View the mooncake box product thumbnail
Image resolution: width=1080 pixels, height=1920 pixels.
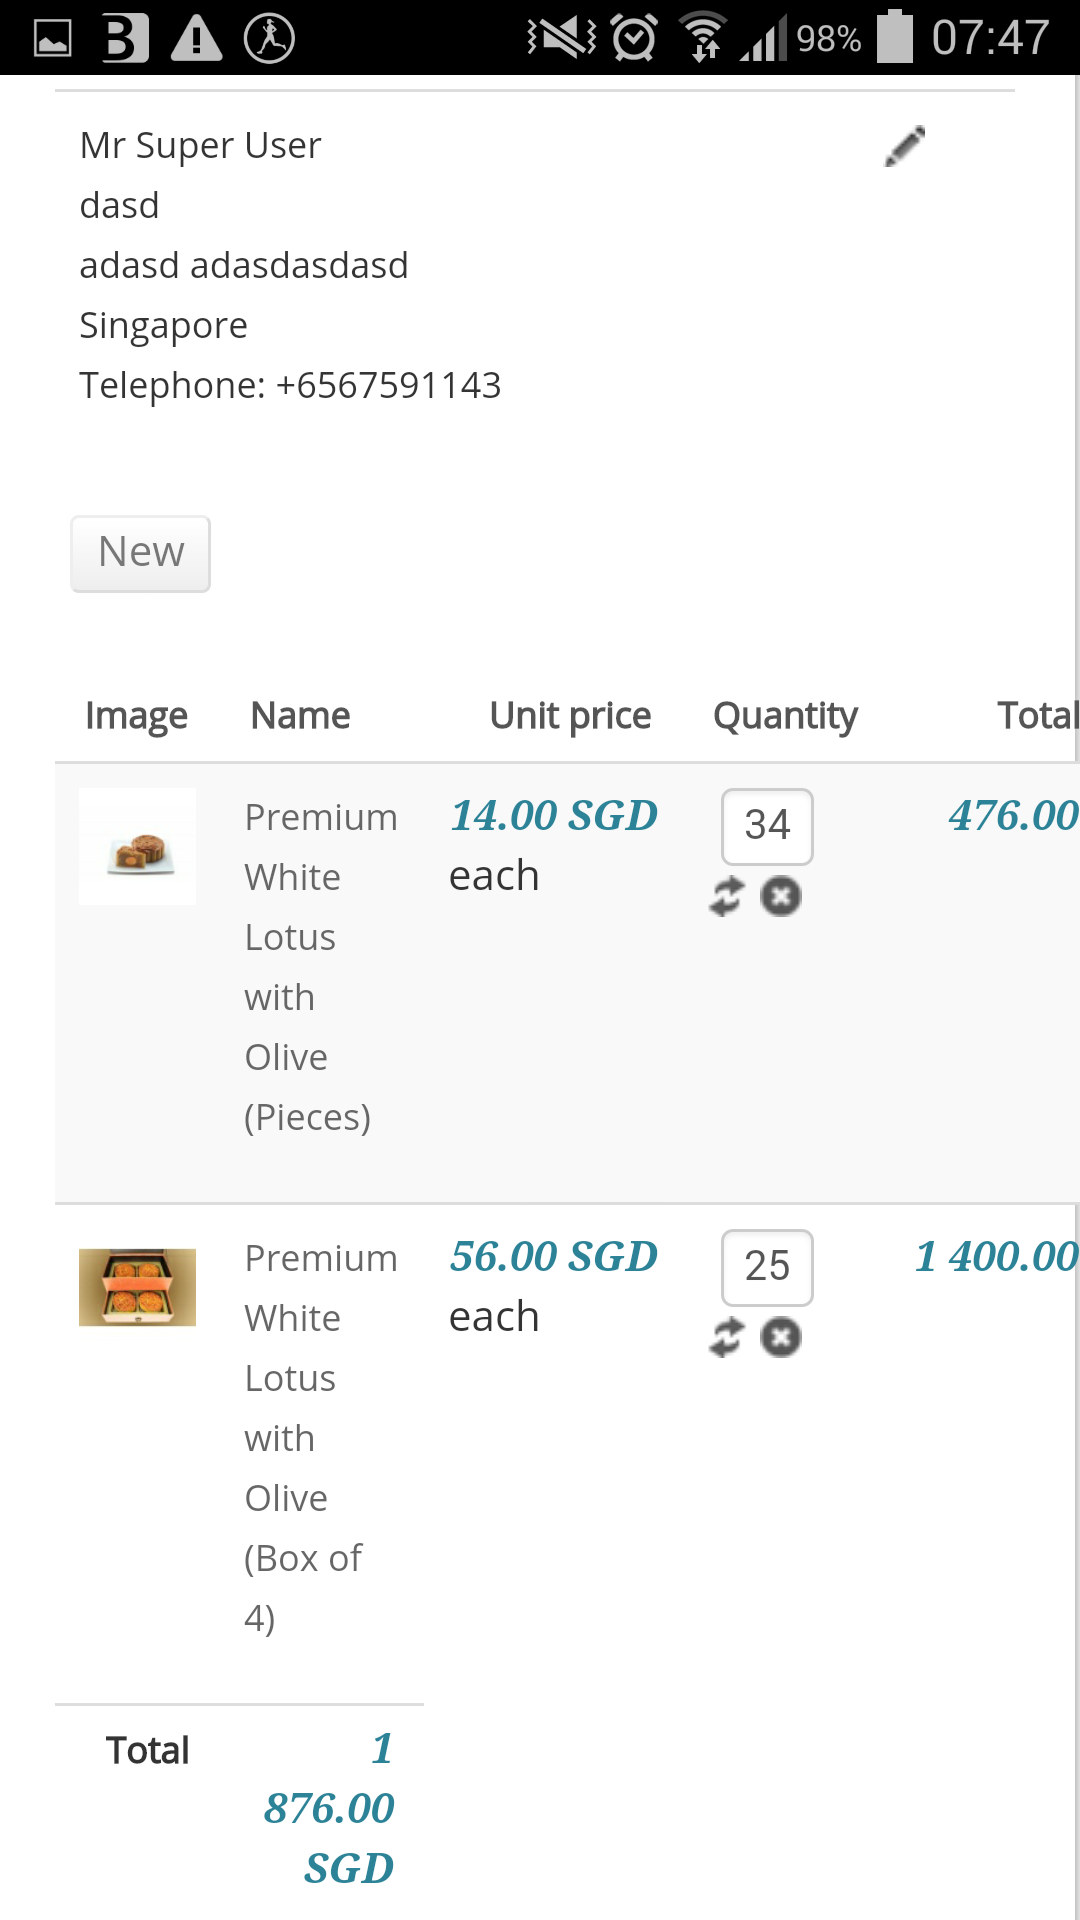point(138,1287)
